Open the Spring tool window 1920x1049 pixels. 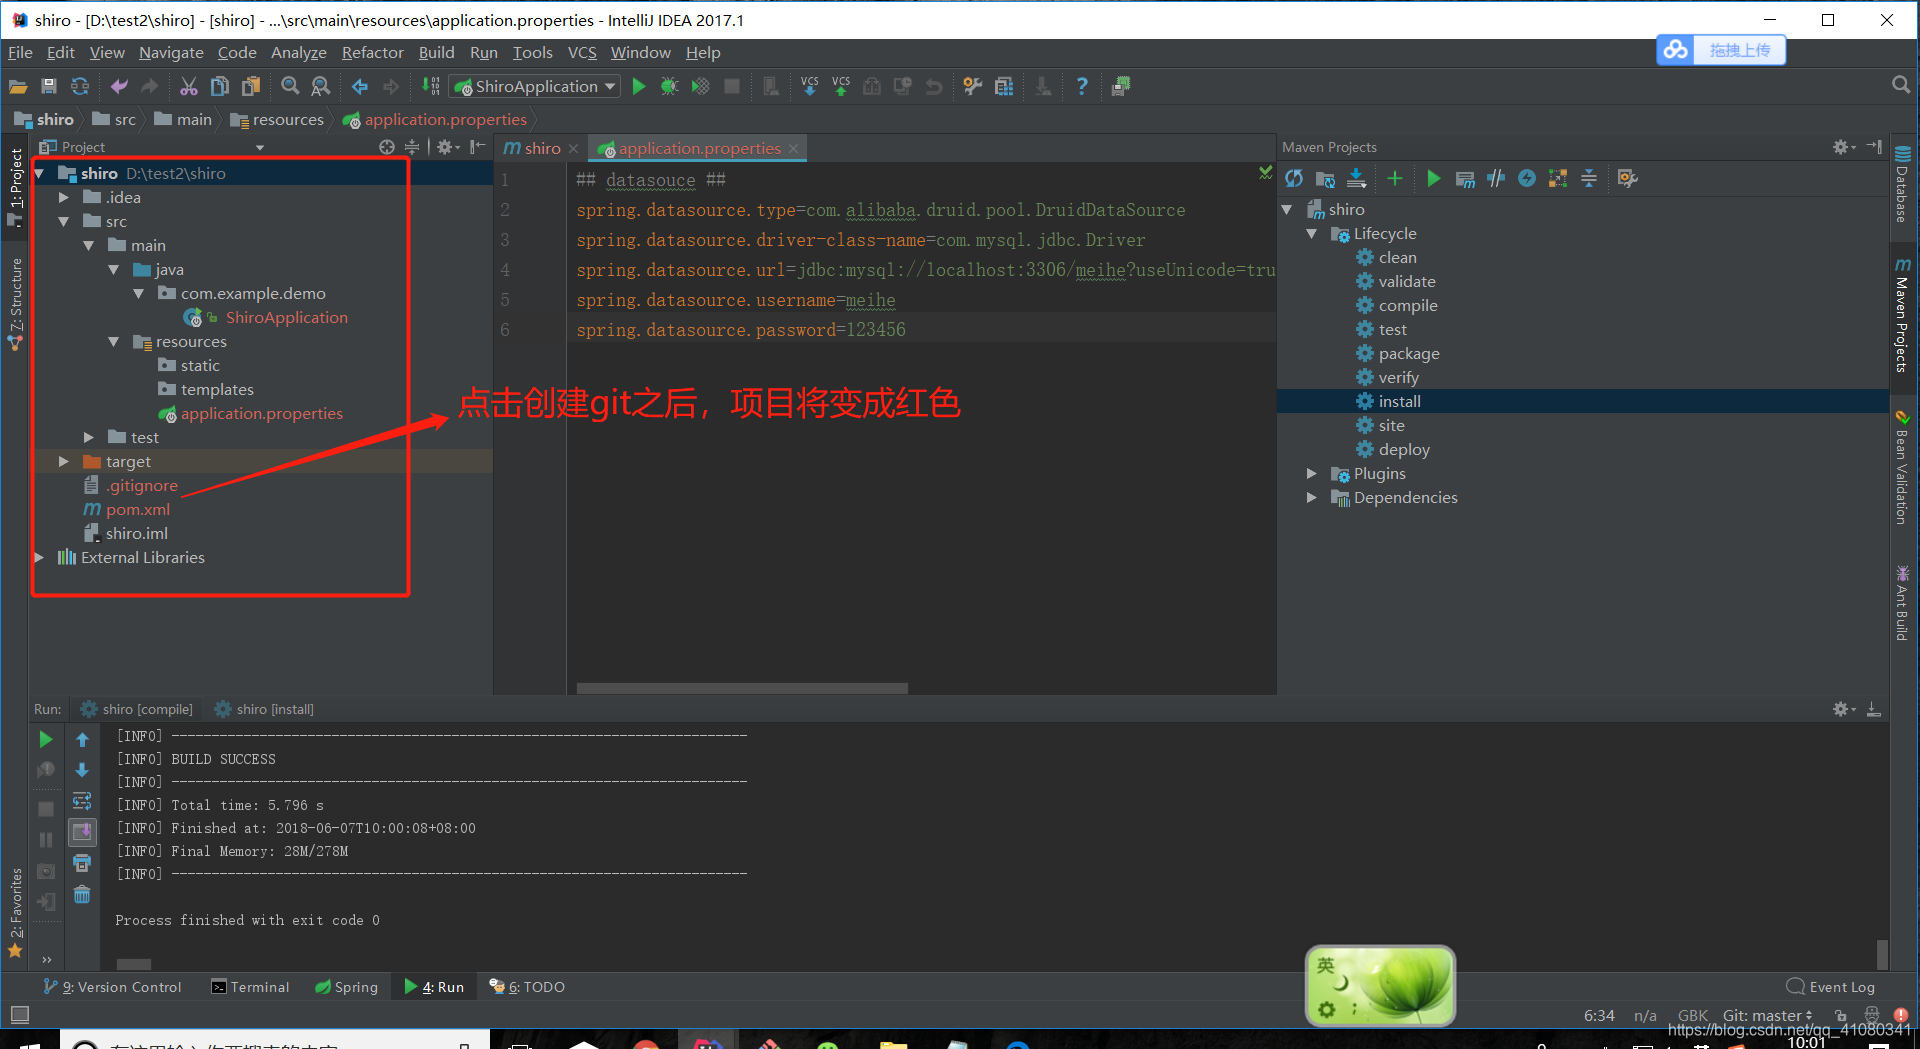pos(346,987)
